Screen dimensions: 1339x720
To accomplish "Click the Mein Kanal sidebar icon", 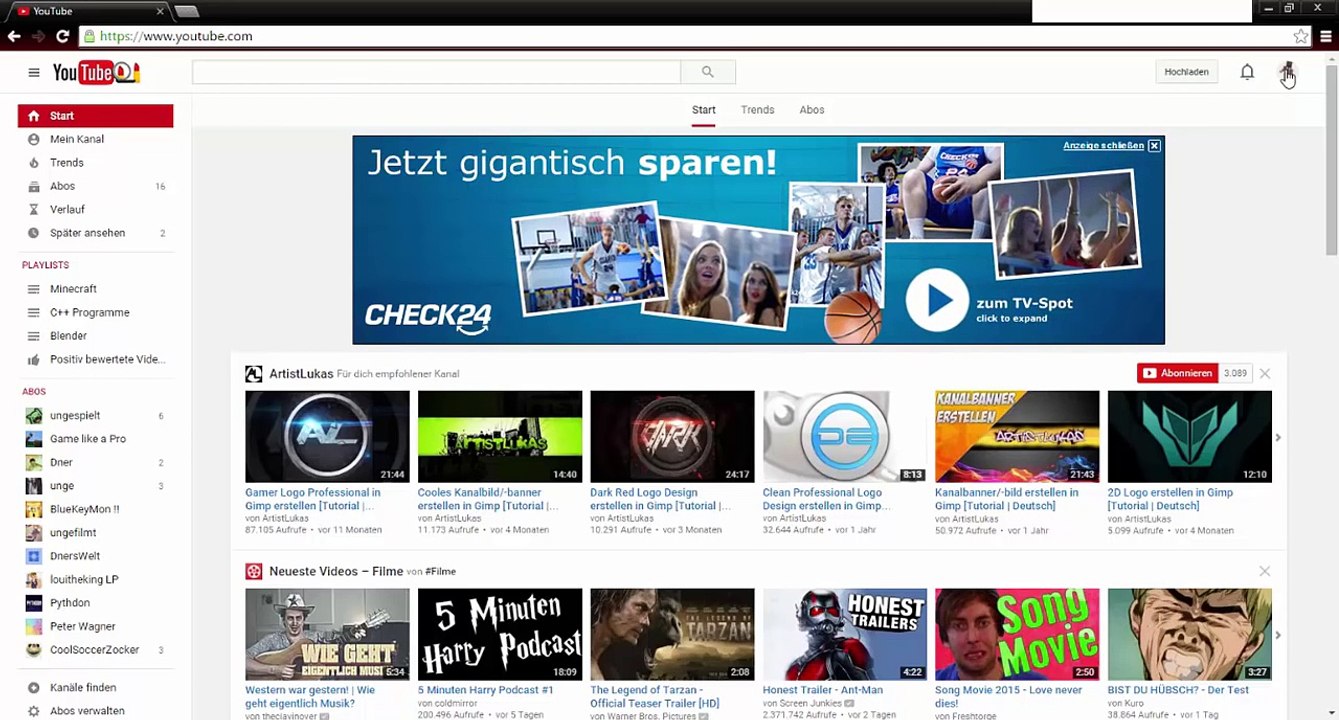I will (34, 139).
